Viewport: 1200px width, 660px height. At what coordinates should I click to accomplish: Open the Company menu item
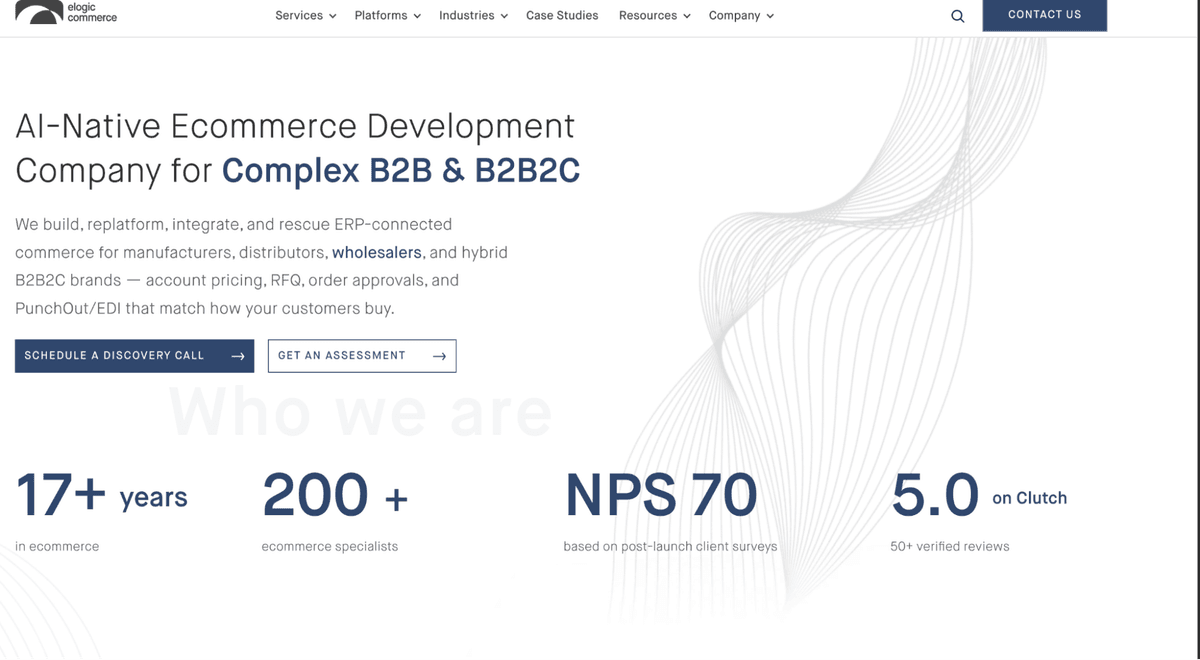point(742,16)
